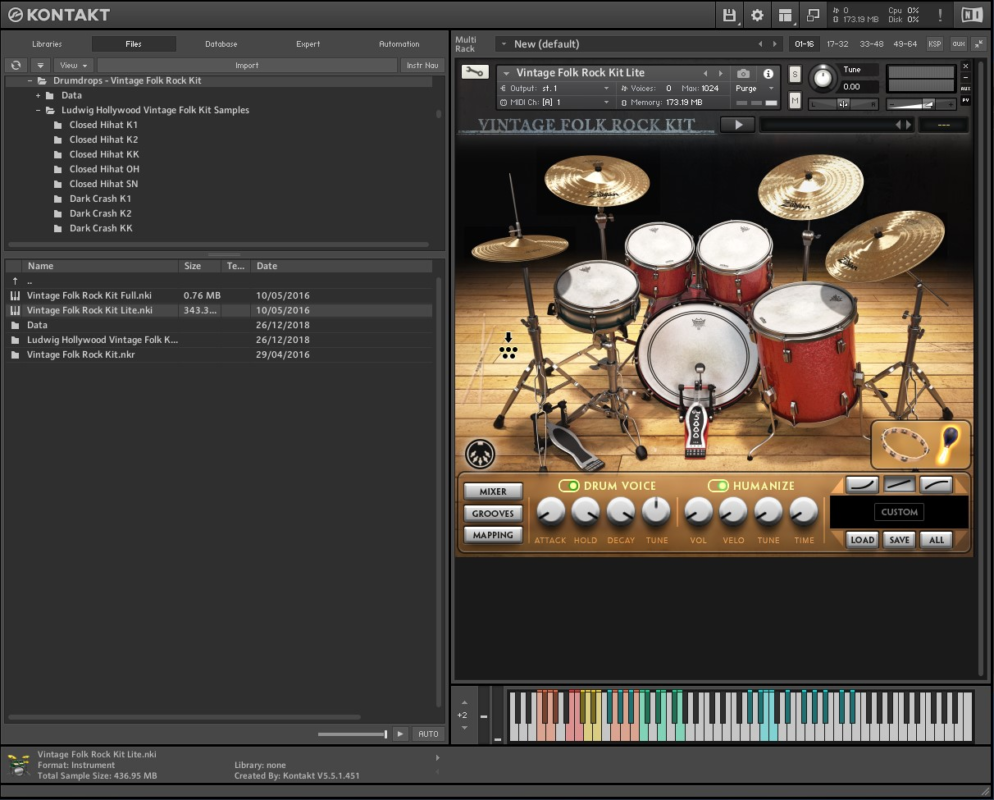Screen dimensions: 994x800
Task: Switch to the Database tab
Action: coord(221,44)
